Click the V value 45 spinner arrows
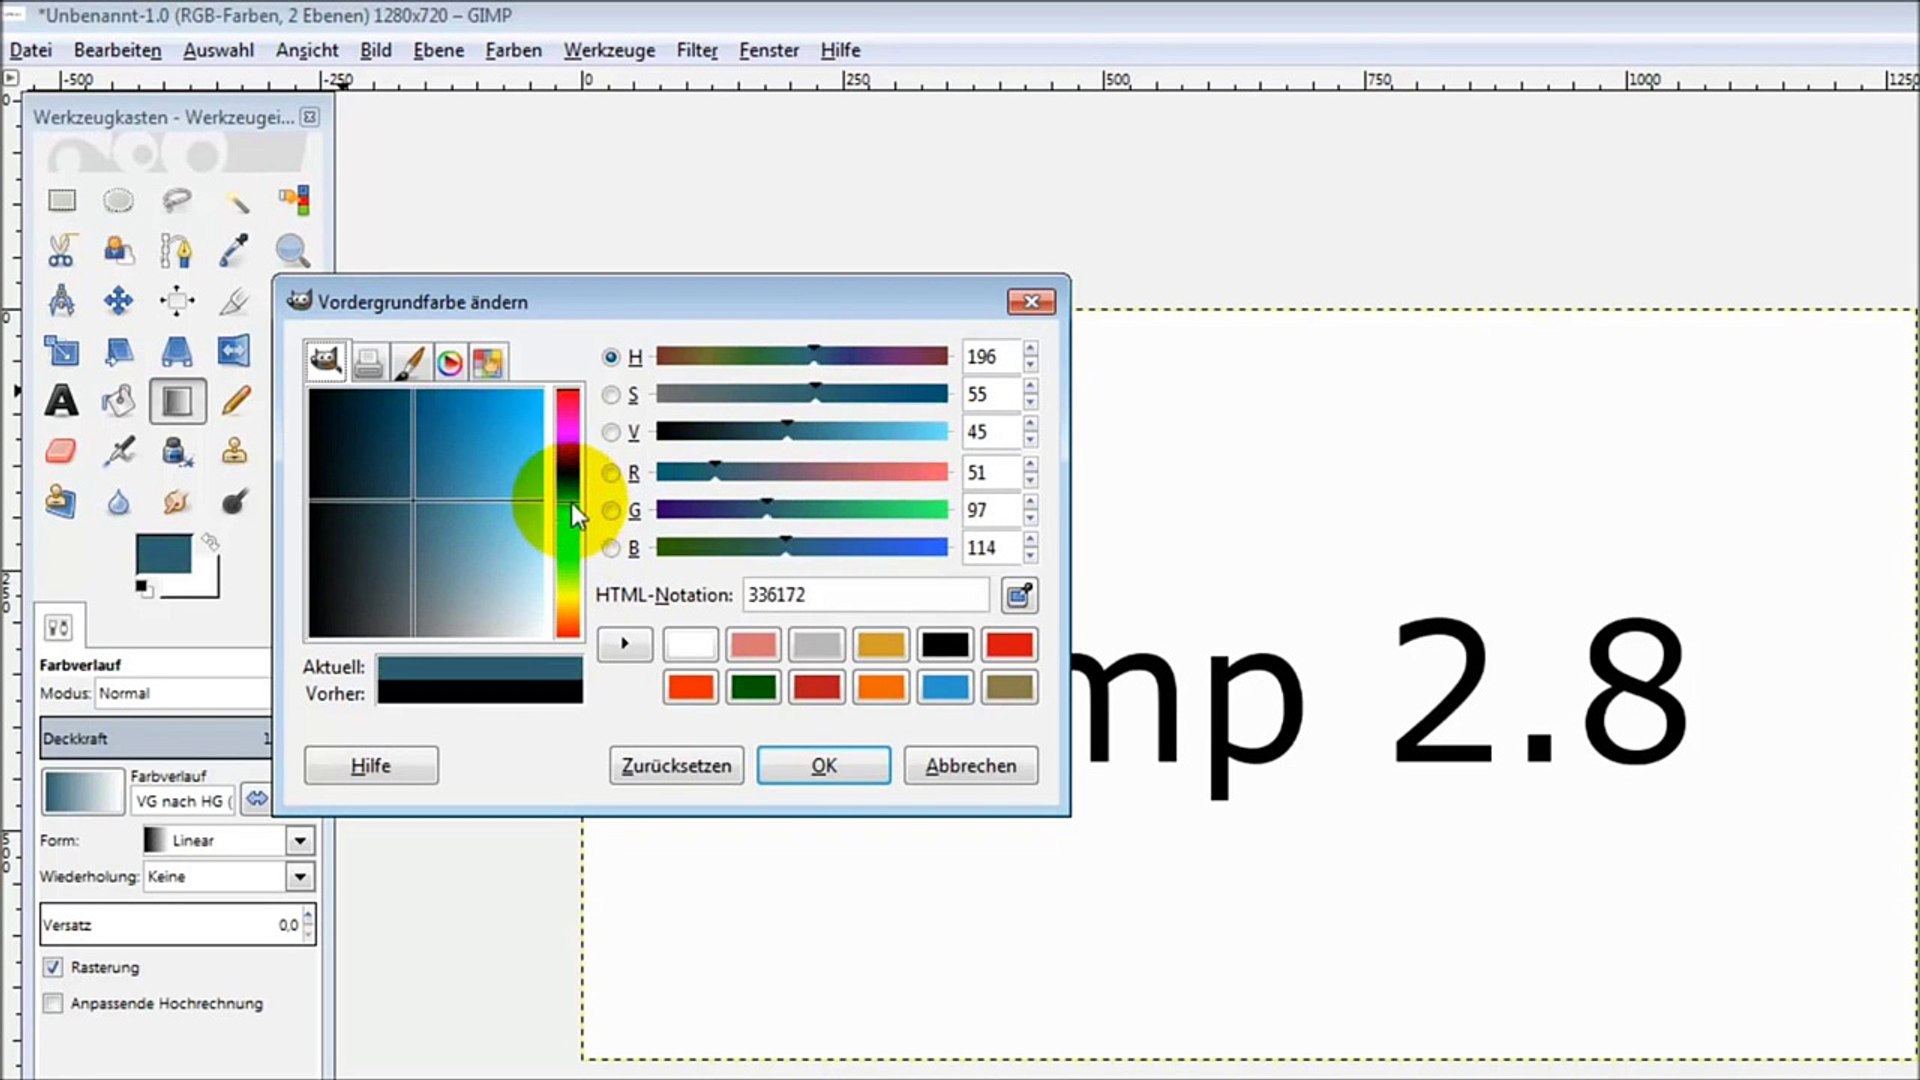Screen dimensions: 1920x1080 1030,432
